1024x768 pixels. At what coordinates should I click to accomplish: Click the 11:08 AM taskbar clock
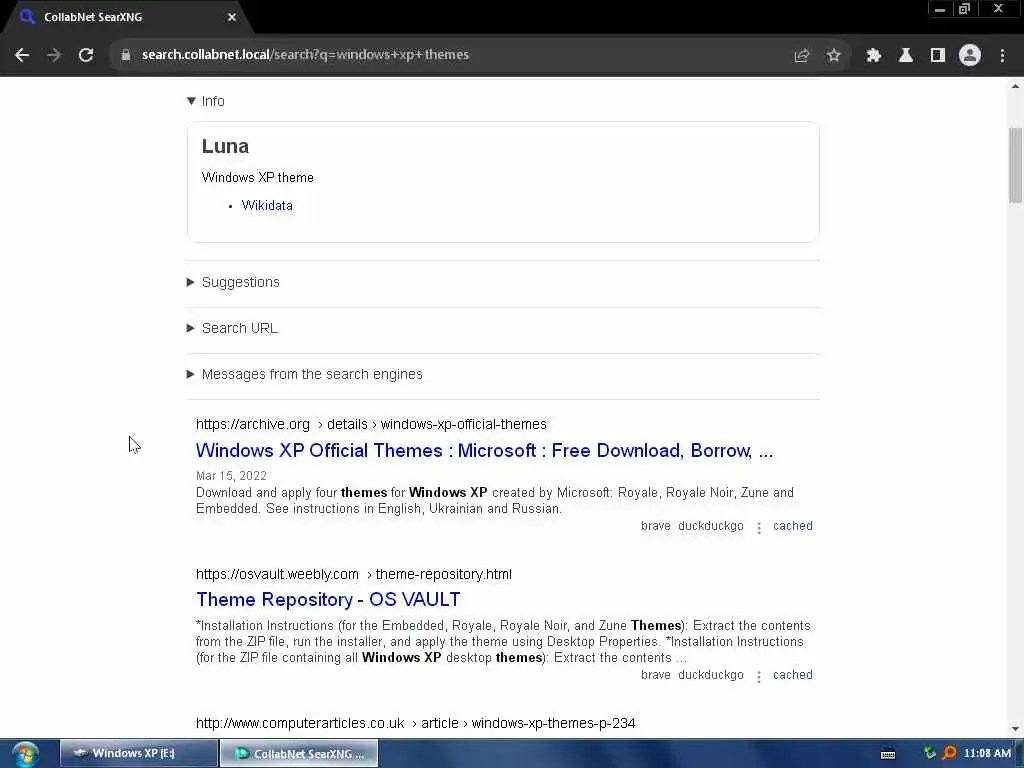click(987, 754)
